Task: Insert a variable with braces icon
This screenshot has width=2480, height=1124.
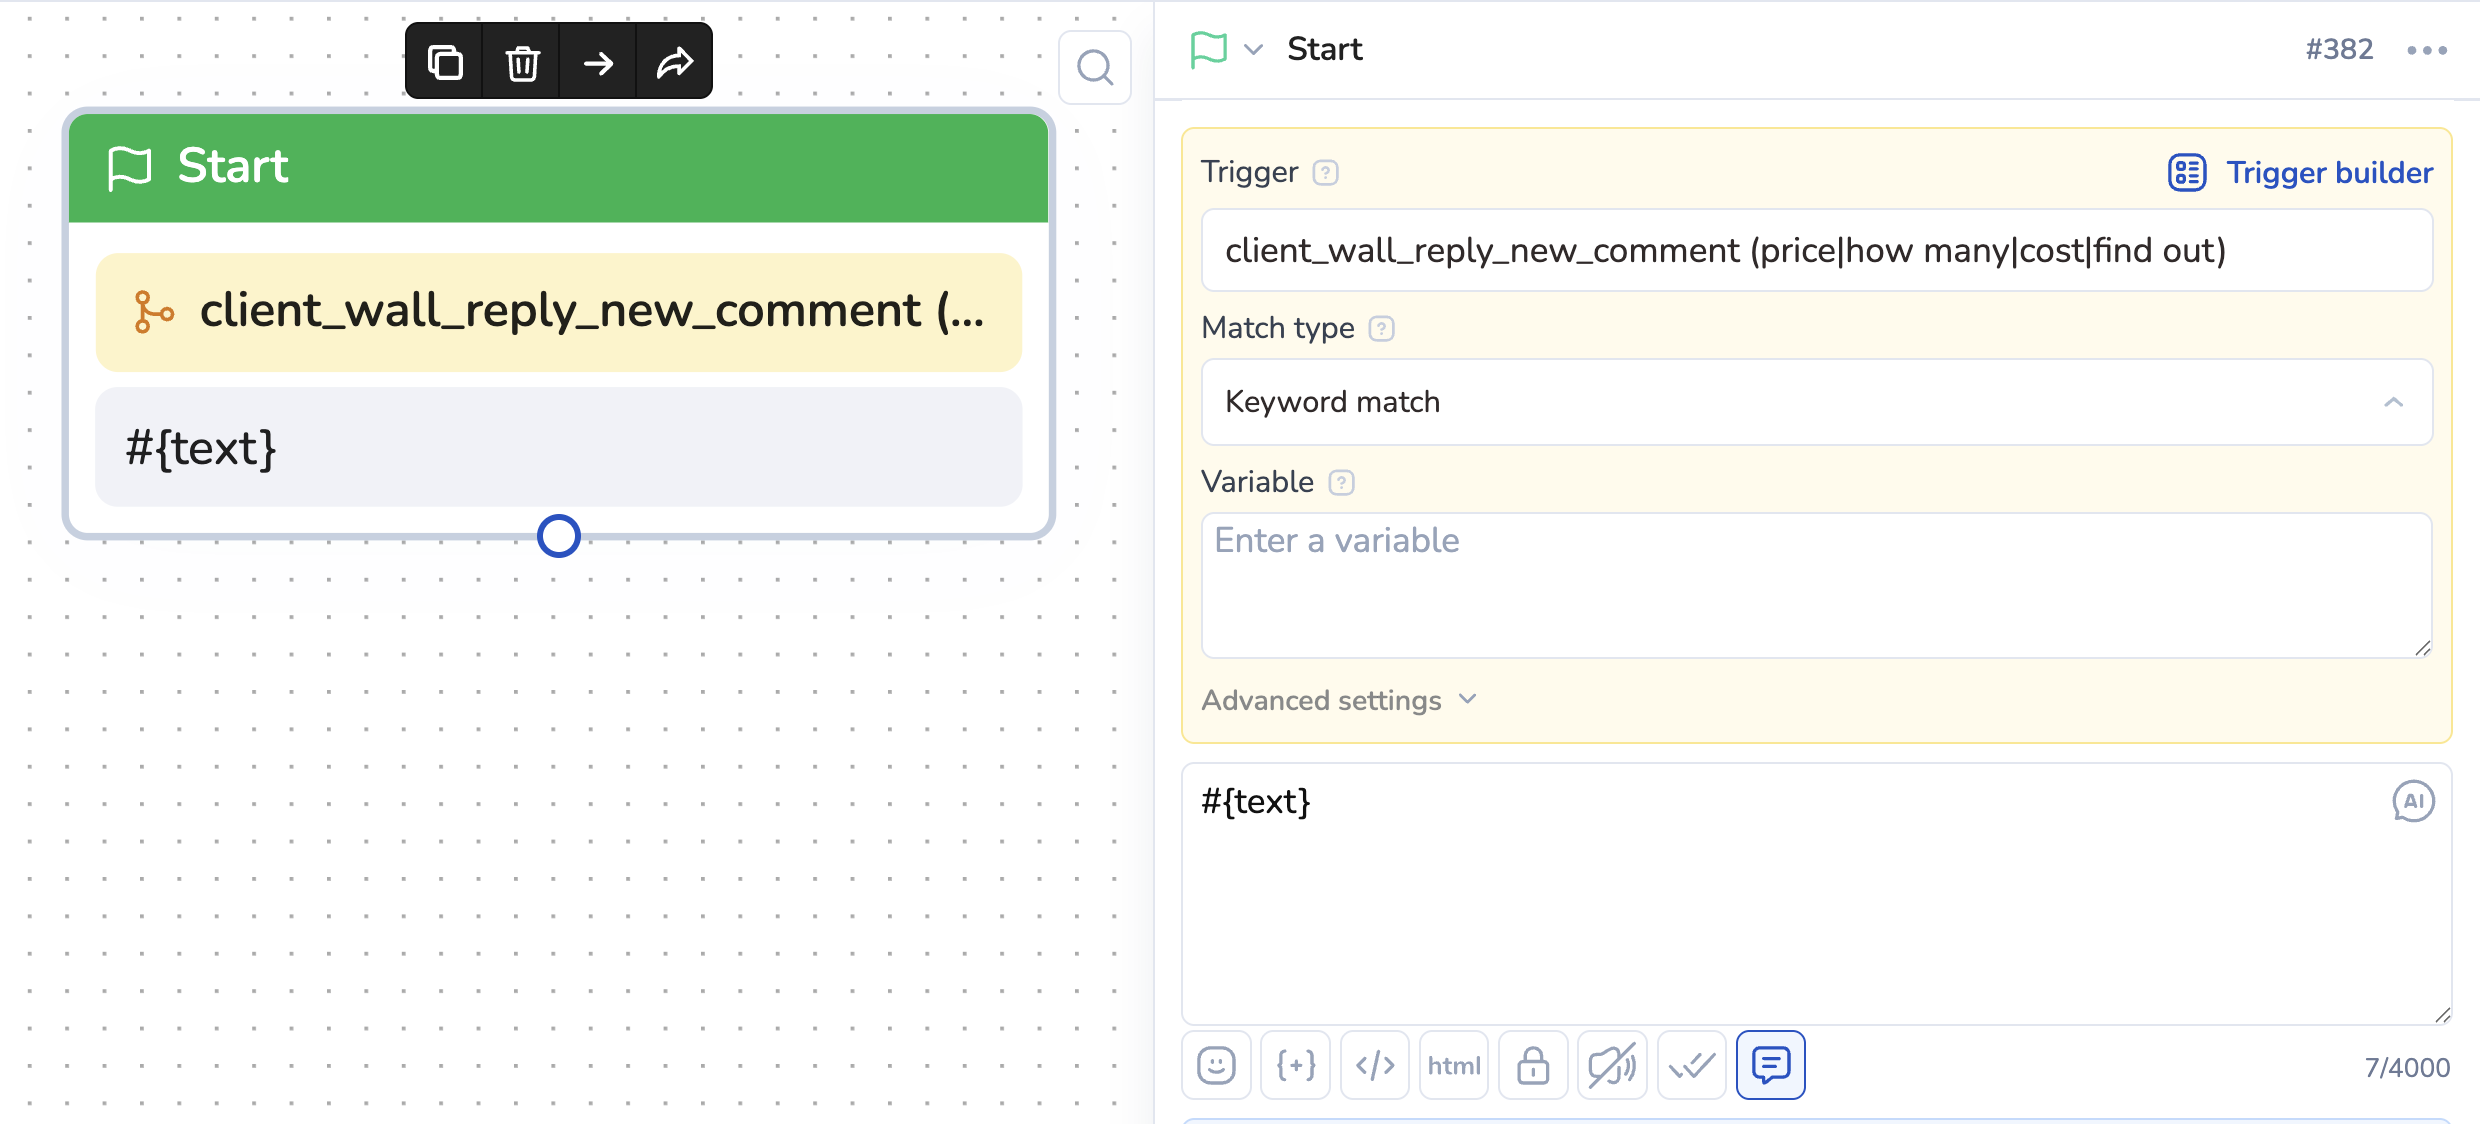Action: tap(1296, 1066)
